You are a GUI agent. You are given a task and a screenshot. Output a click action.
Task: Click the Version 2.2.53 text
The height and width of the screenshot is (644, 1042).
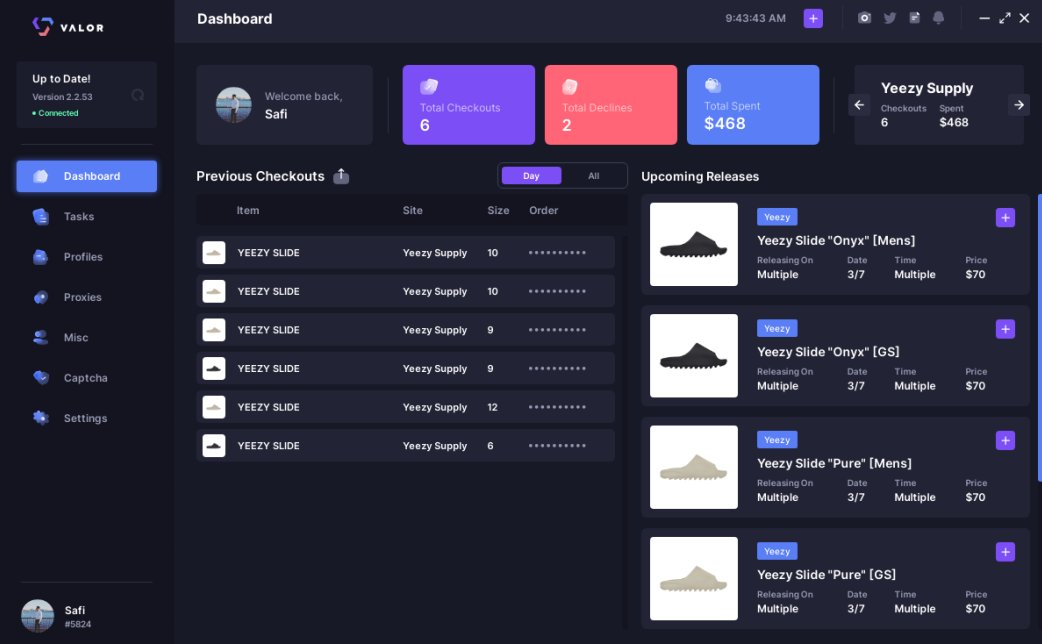[62, 96]
